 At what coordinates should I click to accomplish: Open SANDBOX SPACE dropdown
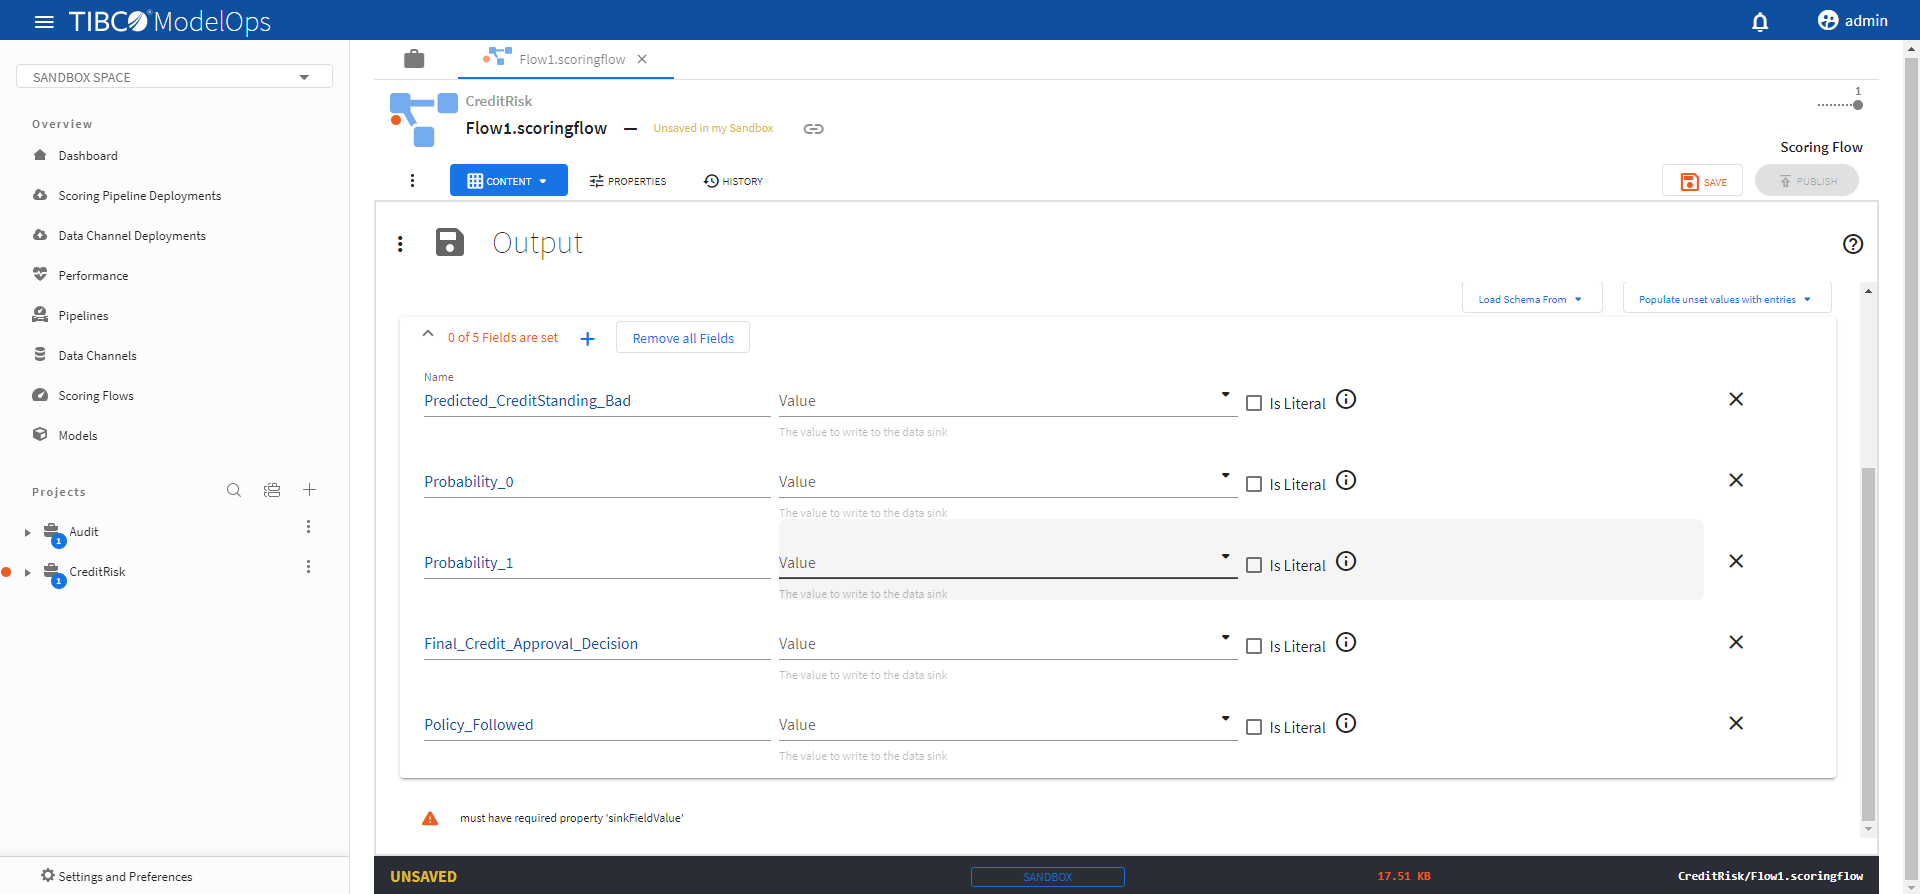click(174, 77)
